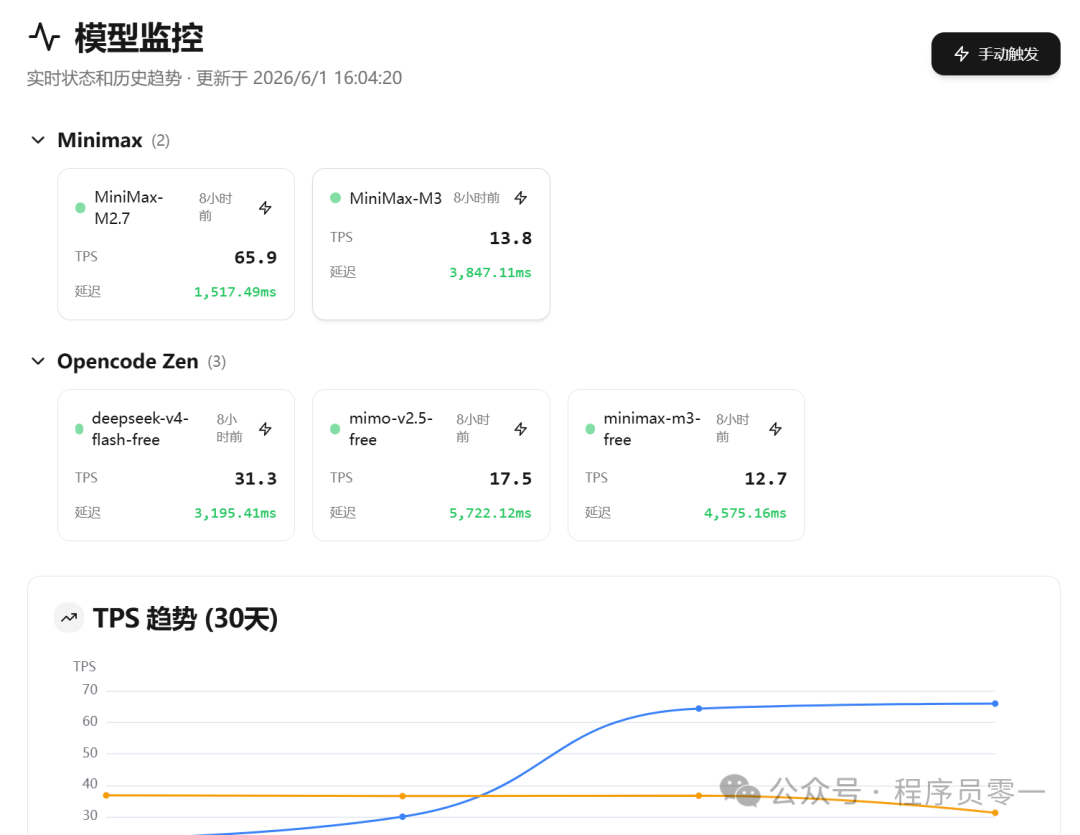Image resolution: width=1080 pixels, height=835 pixels.
Task: Click the rightmost blue data point on chart
Action: [995, 703]
